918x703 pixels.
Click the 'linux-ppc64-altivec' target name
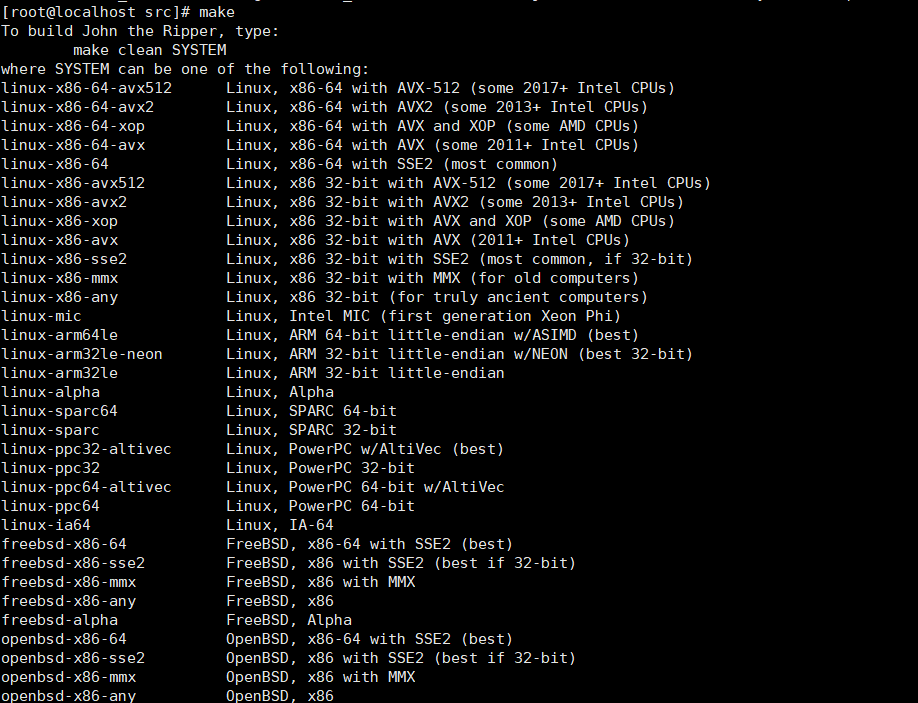87,487
